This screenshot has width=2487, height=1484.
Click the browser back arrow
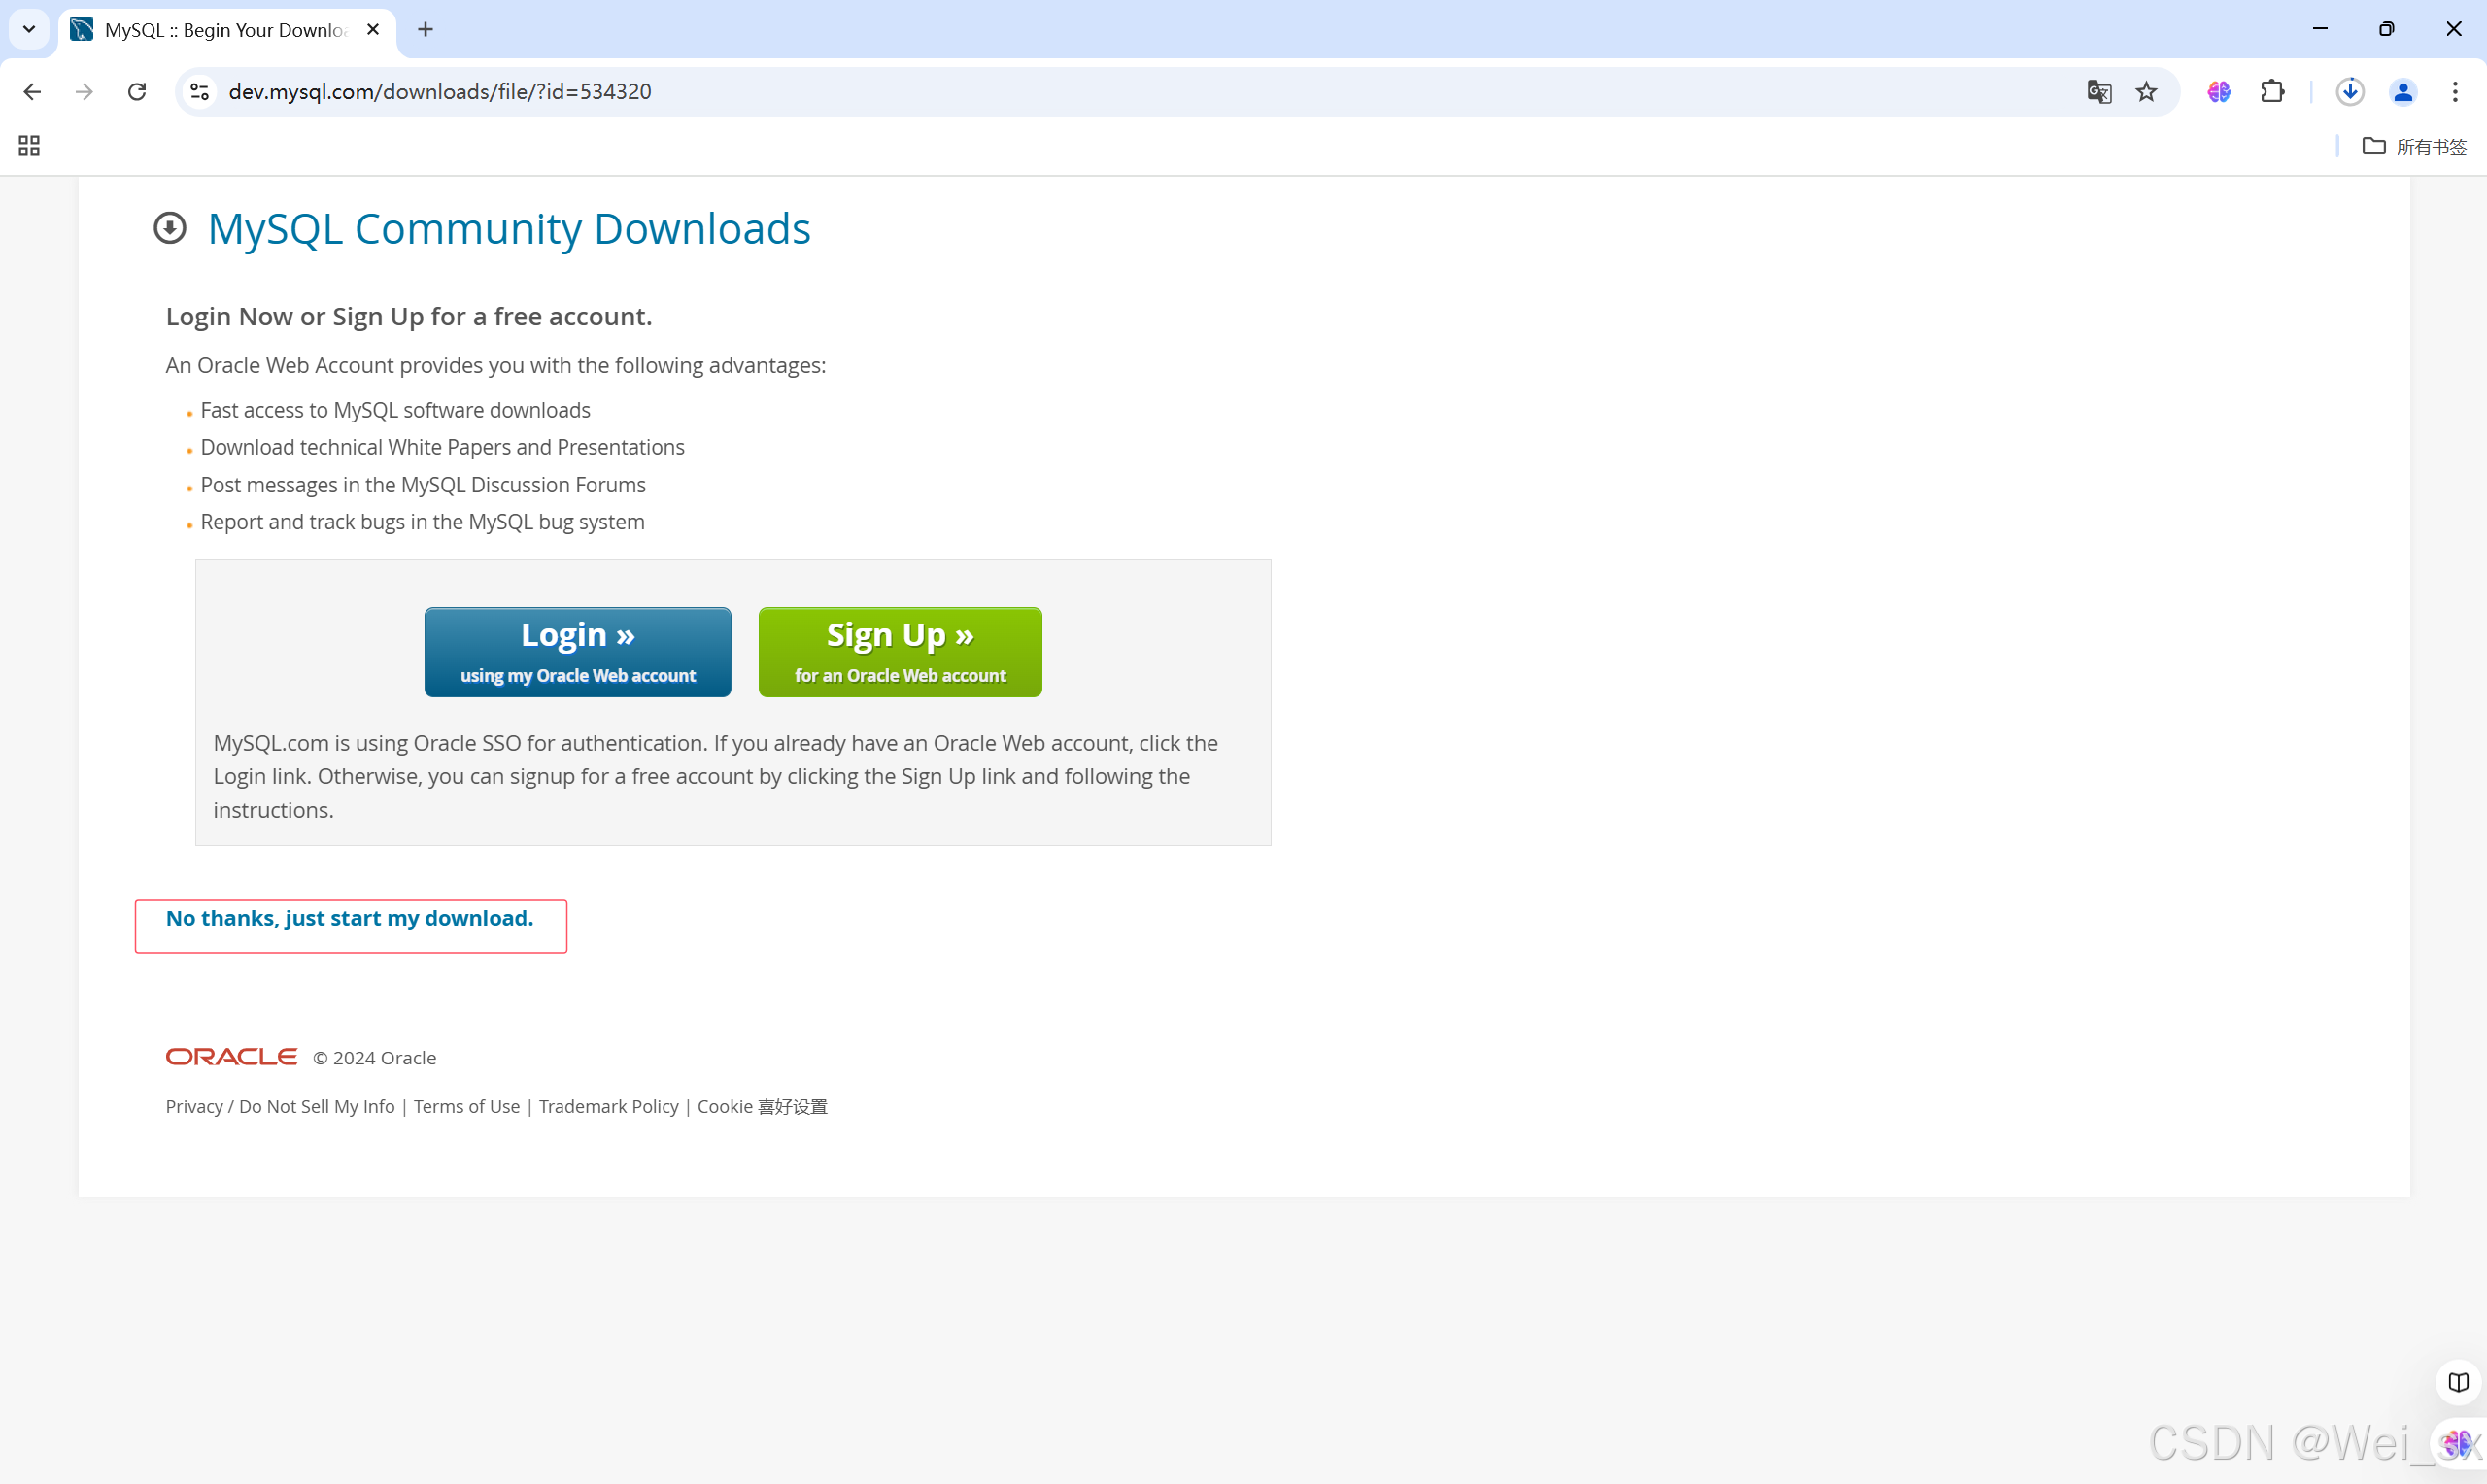(32, 92)
